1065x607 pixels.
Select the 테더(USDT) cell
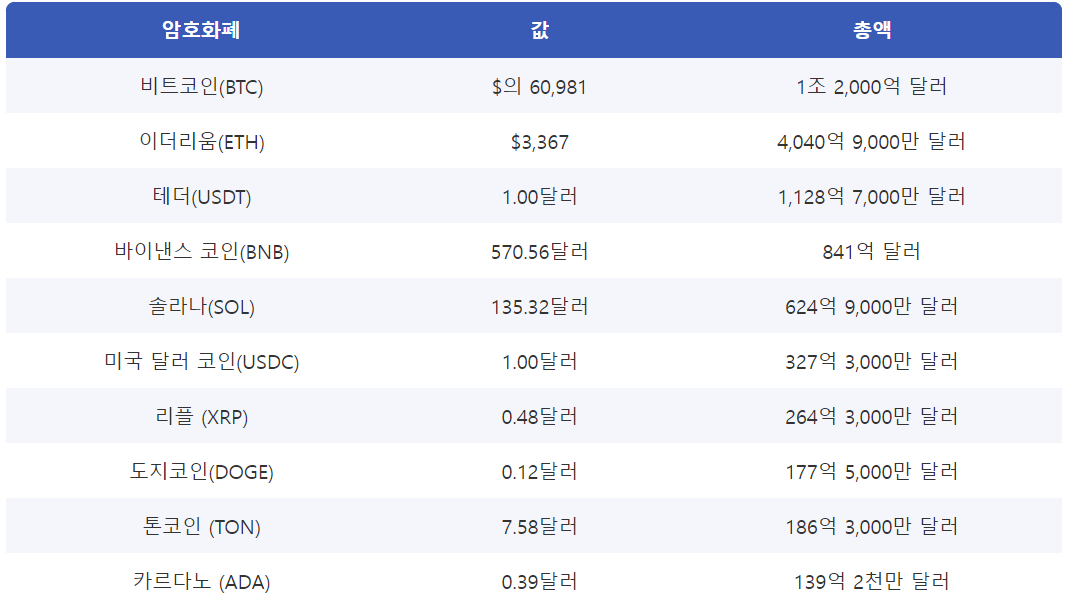tap(201, 196)
